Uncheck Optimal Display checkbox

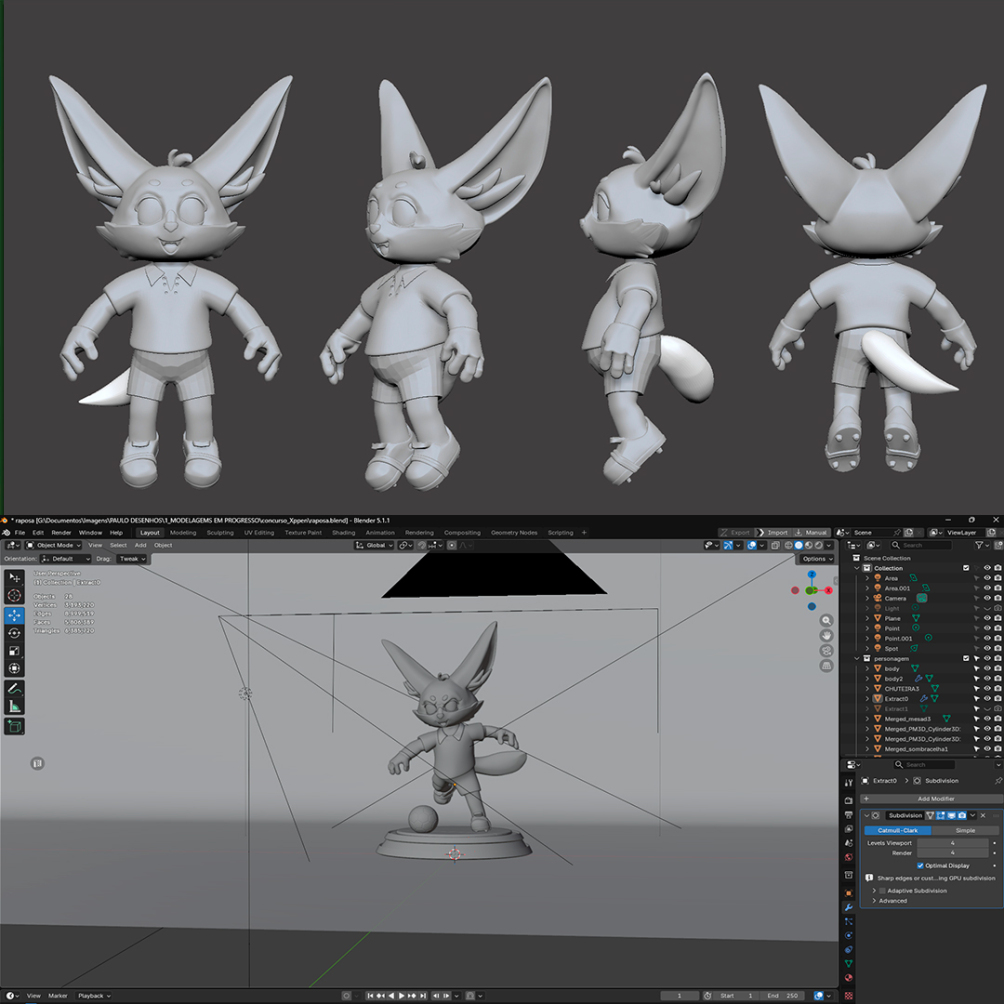tap(920, 865)
